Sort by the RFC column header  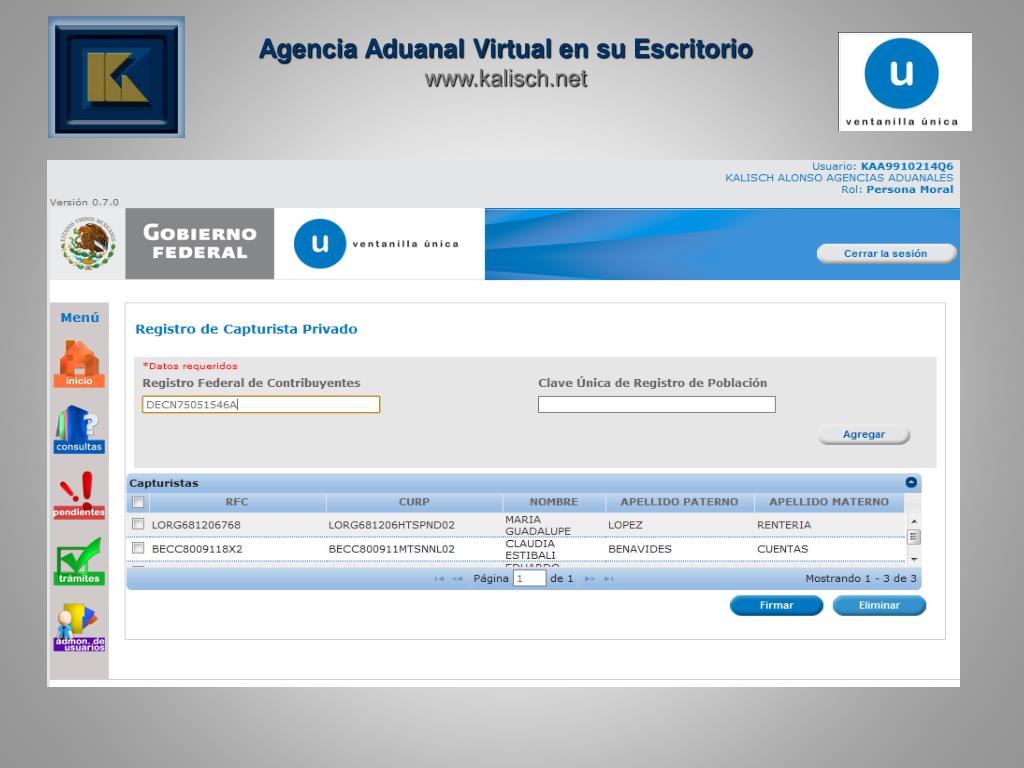237,502
